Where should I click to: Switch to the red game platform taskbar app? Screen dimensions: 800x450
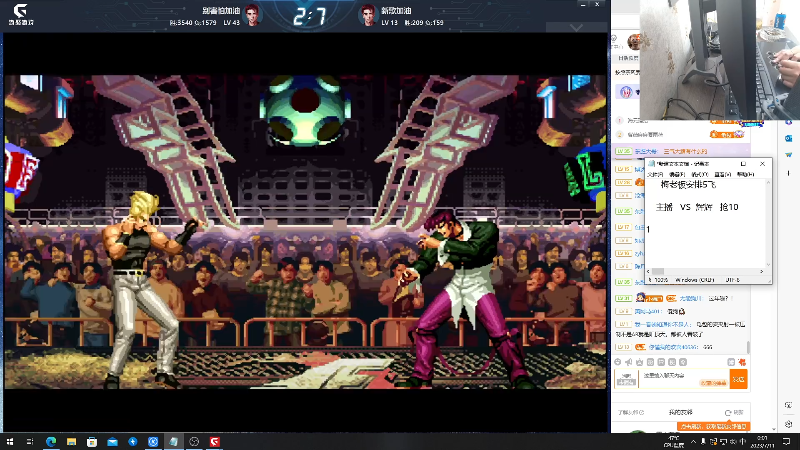[215, 441]
